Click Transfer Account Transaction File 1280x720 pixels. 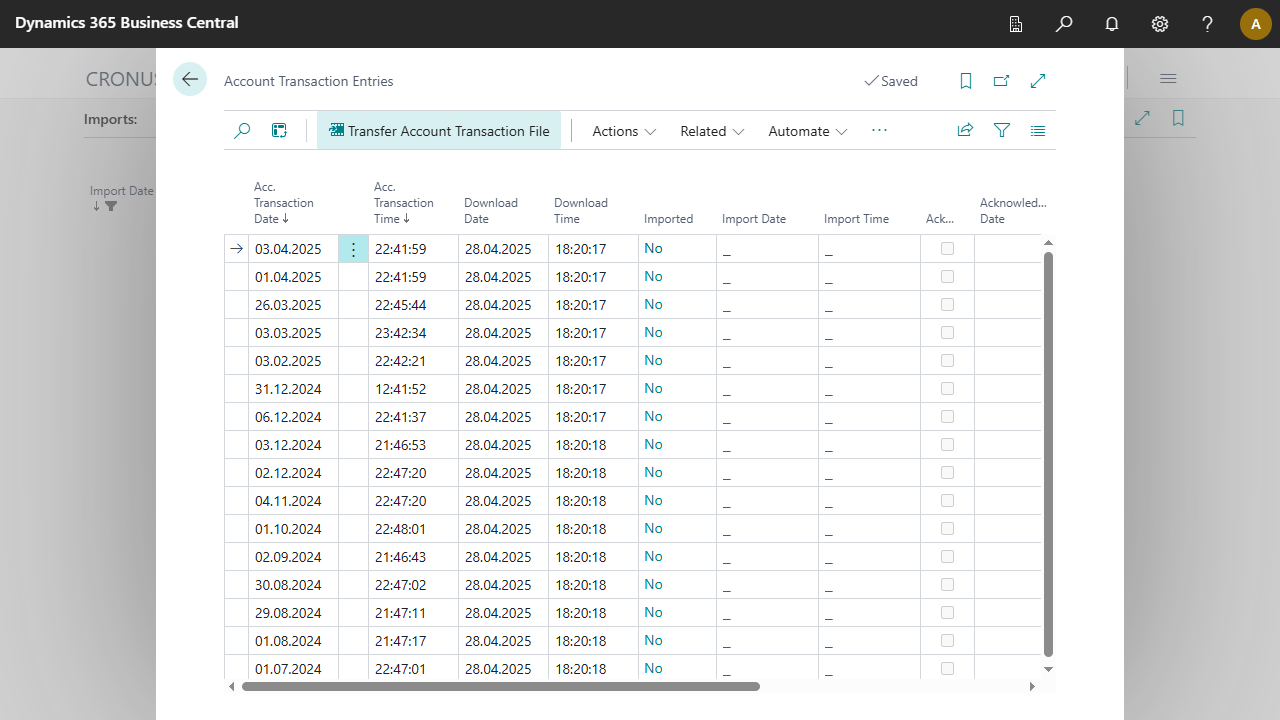tap(439, 131)
